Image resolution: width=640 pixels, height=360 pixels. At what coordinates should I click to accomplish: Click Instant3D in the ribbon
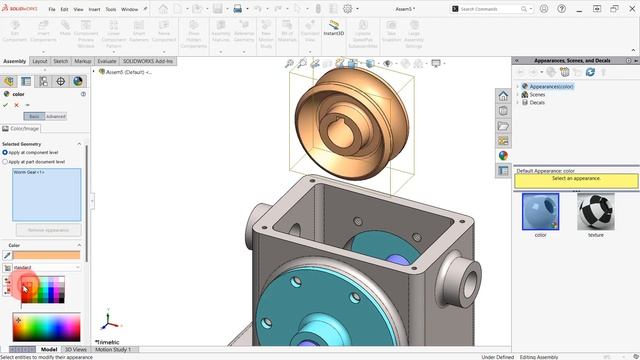point(333,28)
